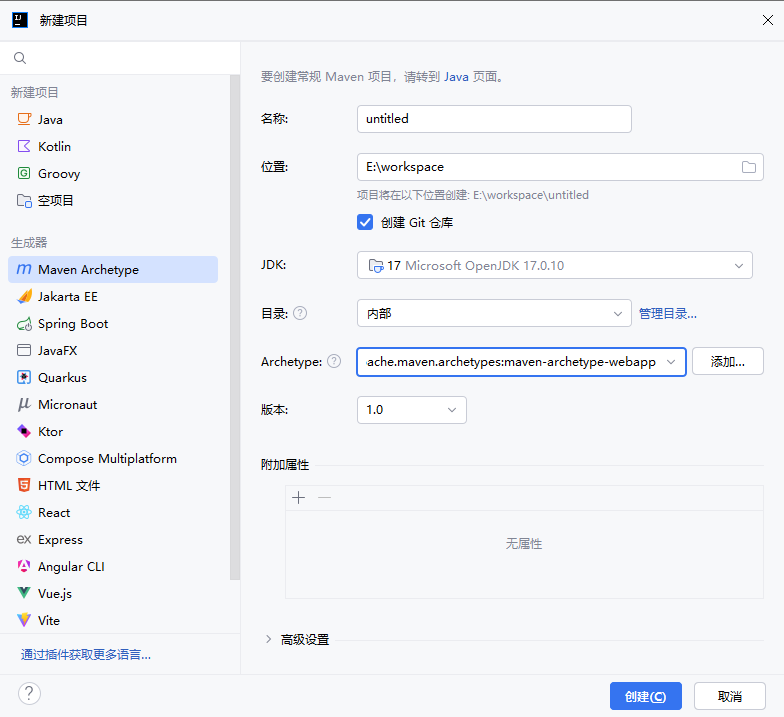Select the Quarkus generator icon
Image resolution: width=784 pixels, height=717 pixels.
pyautogui.click(x=24, y=378)
